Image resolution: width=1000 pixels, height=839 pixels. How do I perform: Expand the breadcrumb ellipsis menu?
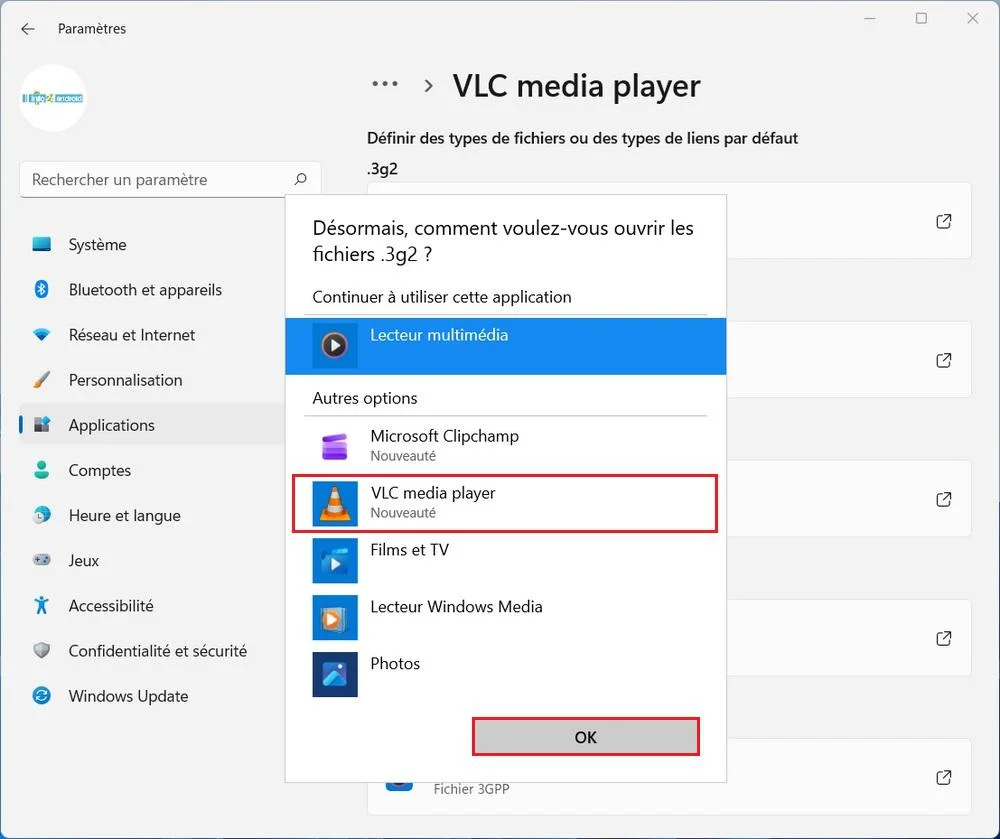(385, 84)
